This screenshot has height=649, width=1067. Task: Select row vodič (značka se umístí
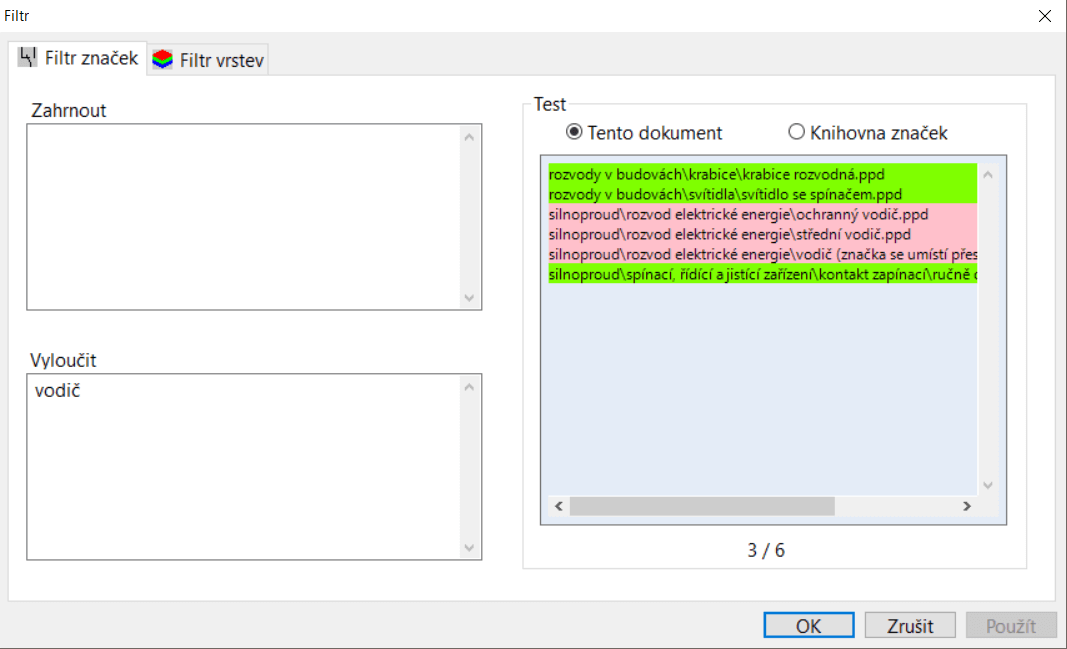pos(762,254)
